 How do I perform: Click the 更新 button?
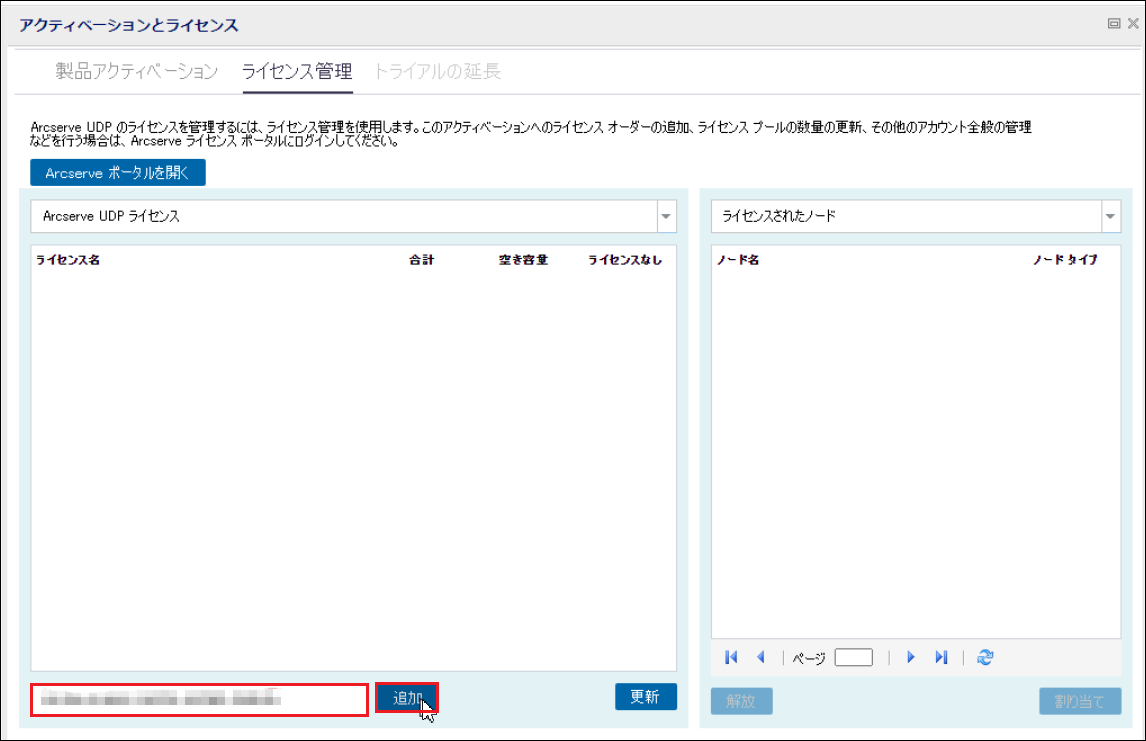[645, 697]
